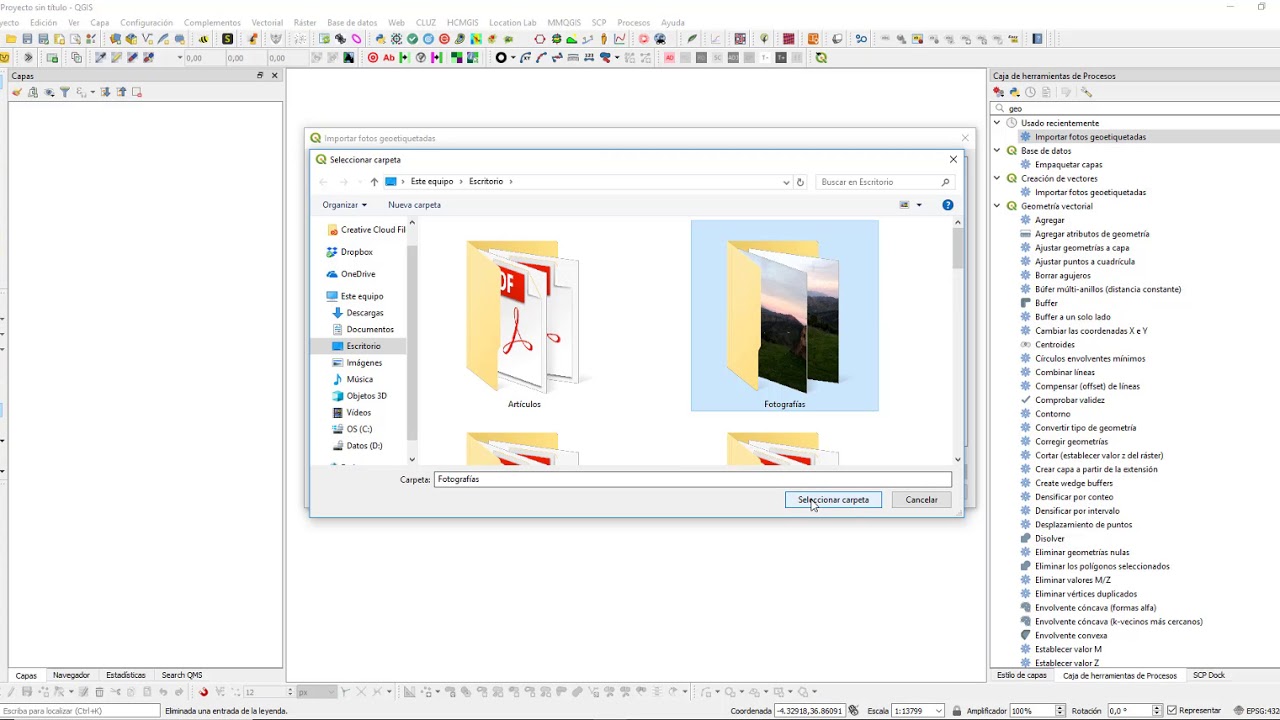Click Este equipo in the breadcrumb path
The width and height of the screenshot is (1280, 720).
(x=432, y=182)
